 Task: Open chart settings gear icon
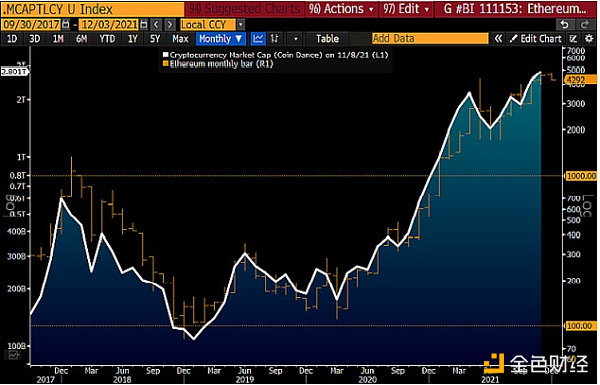click(589, 39)
